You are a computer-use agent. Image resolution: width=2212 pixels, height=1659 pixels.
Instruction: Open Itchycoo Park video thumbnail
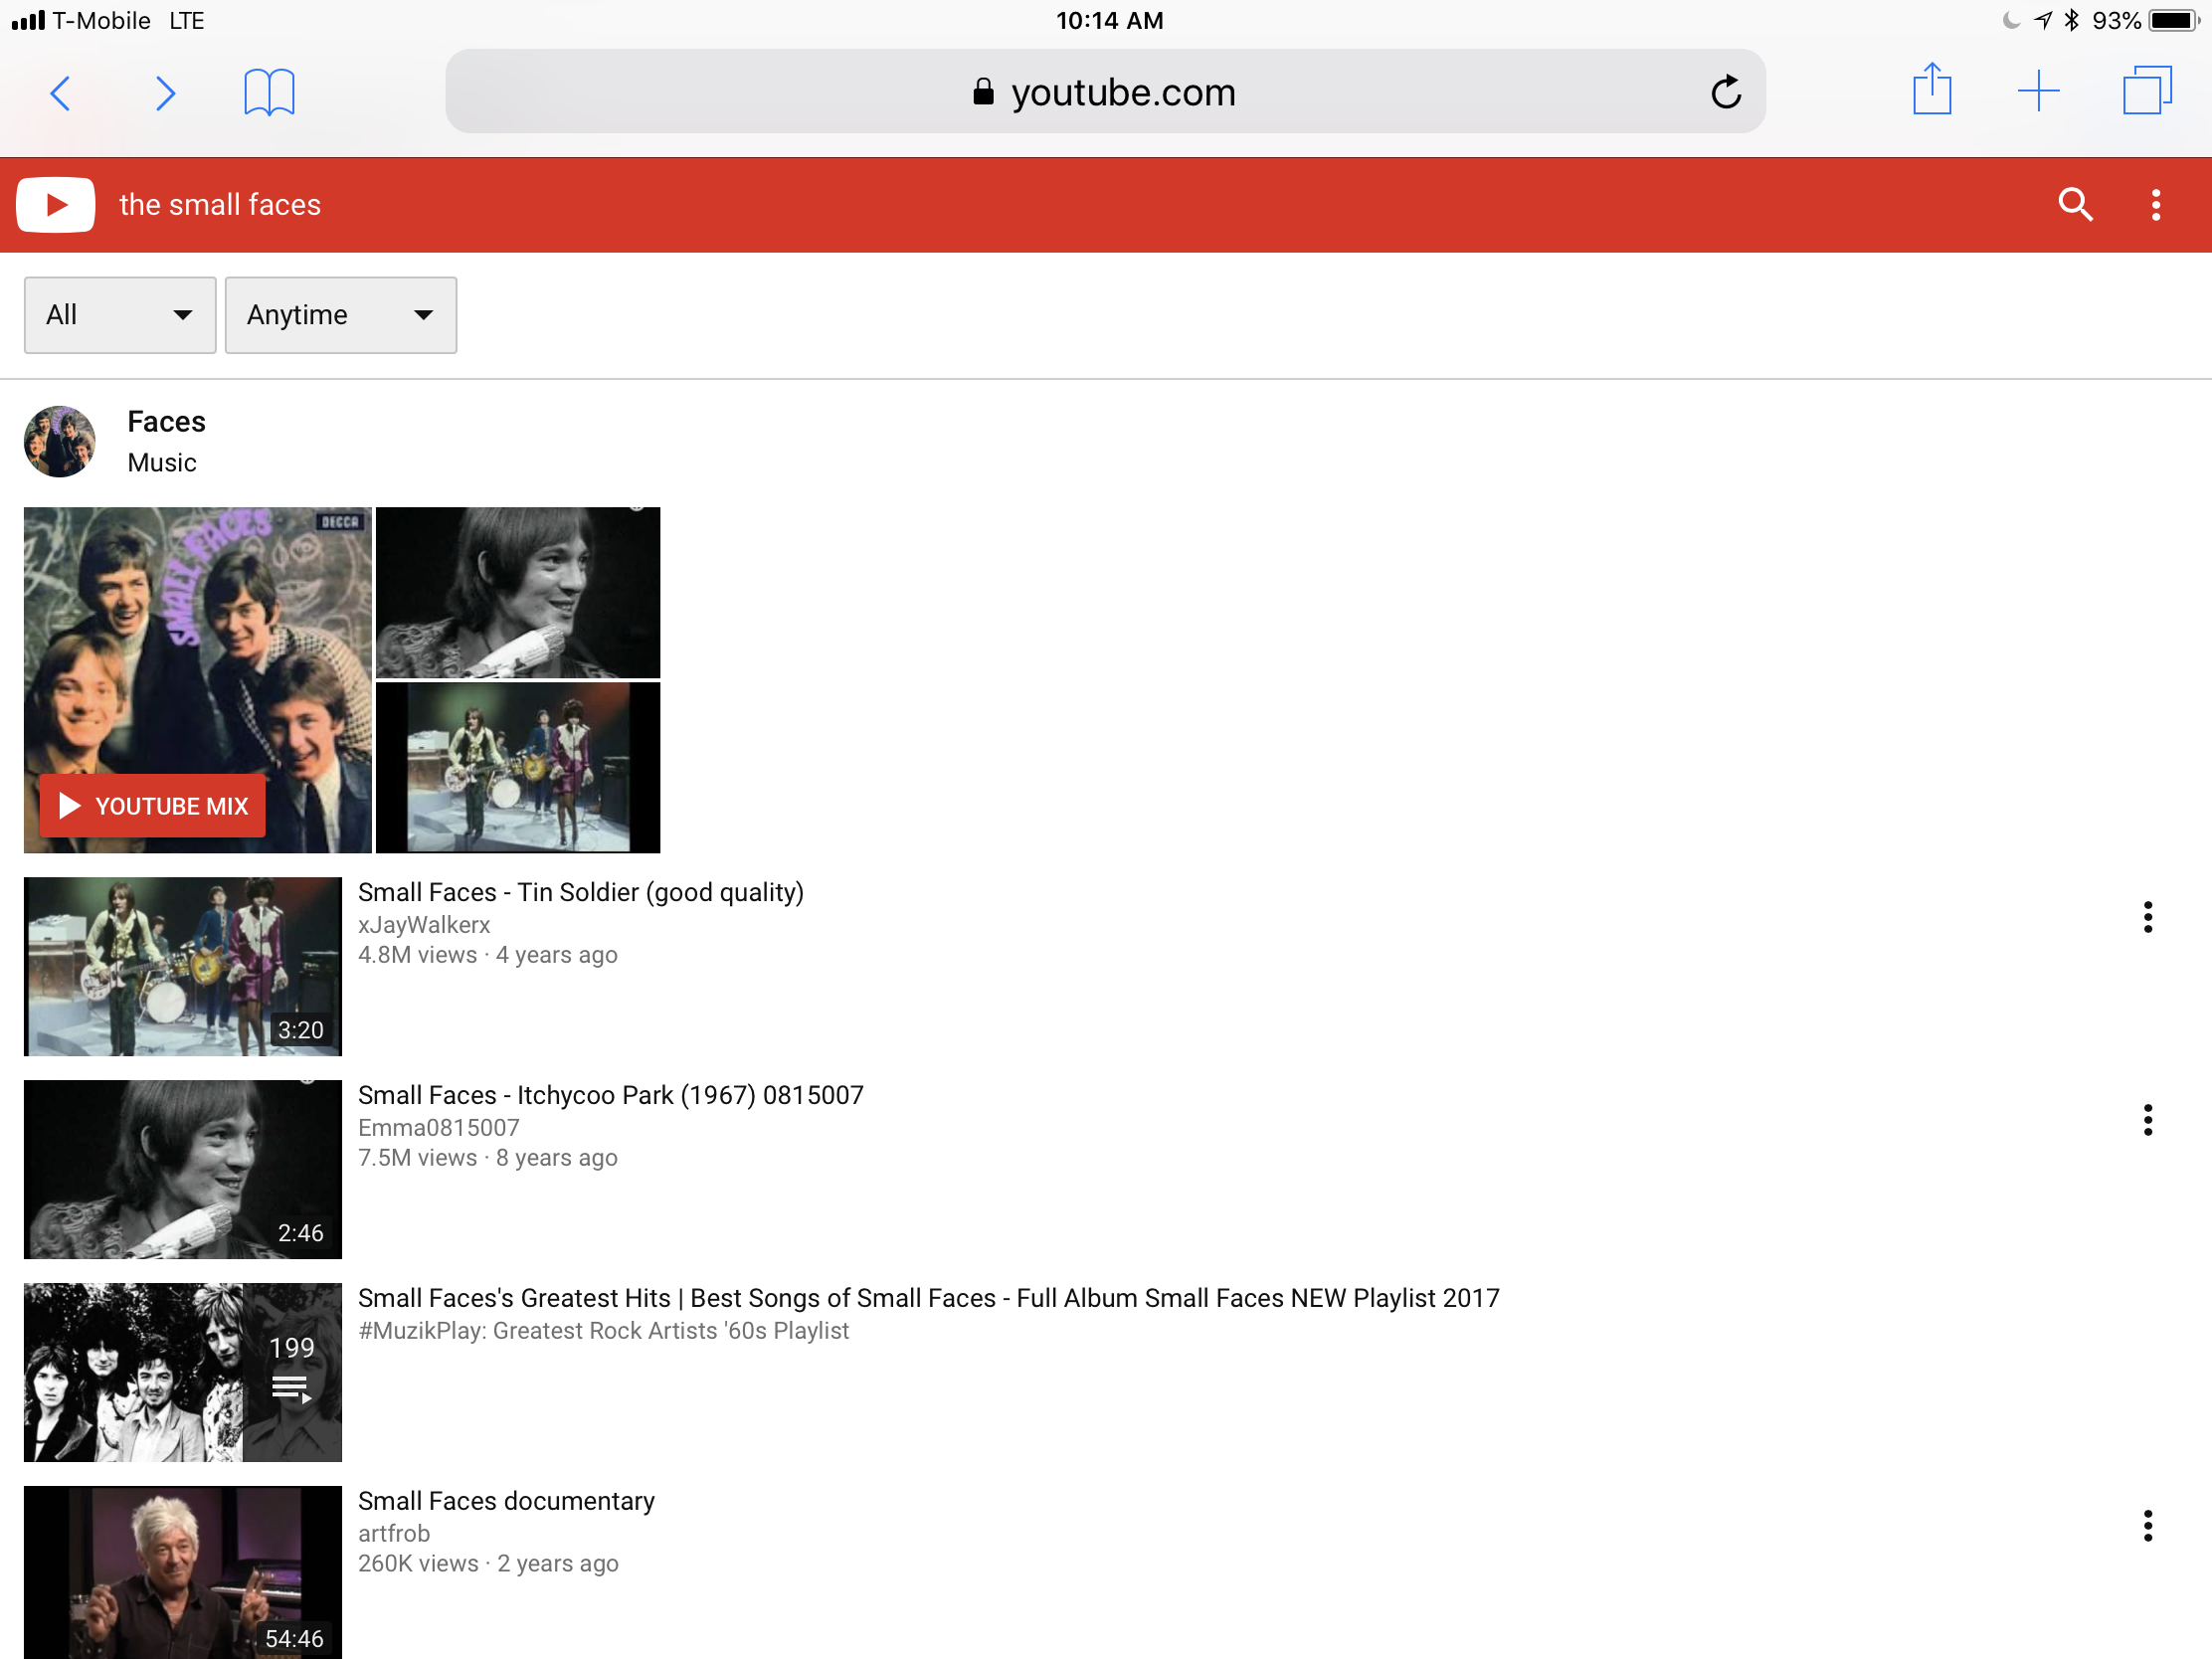pyautogui.click(x=183, y=1170)
